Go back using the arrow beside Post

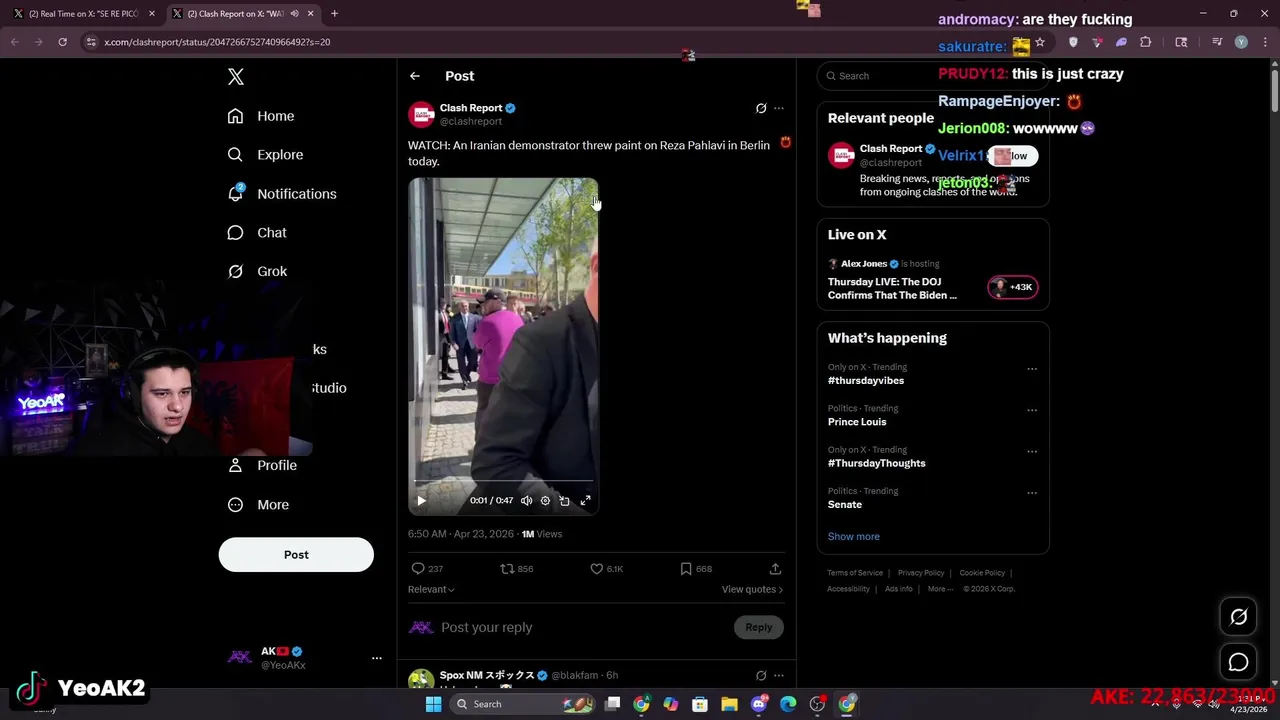pyautogui.click(x=415, y=76)
